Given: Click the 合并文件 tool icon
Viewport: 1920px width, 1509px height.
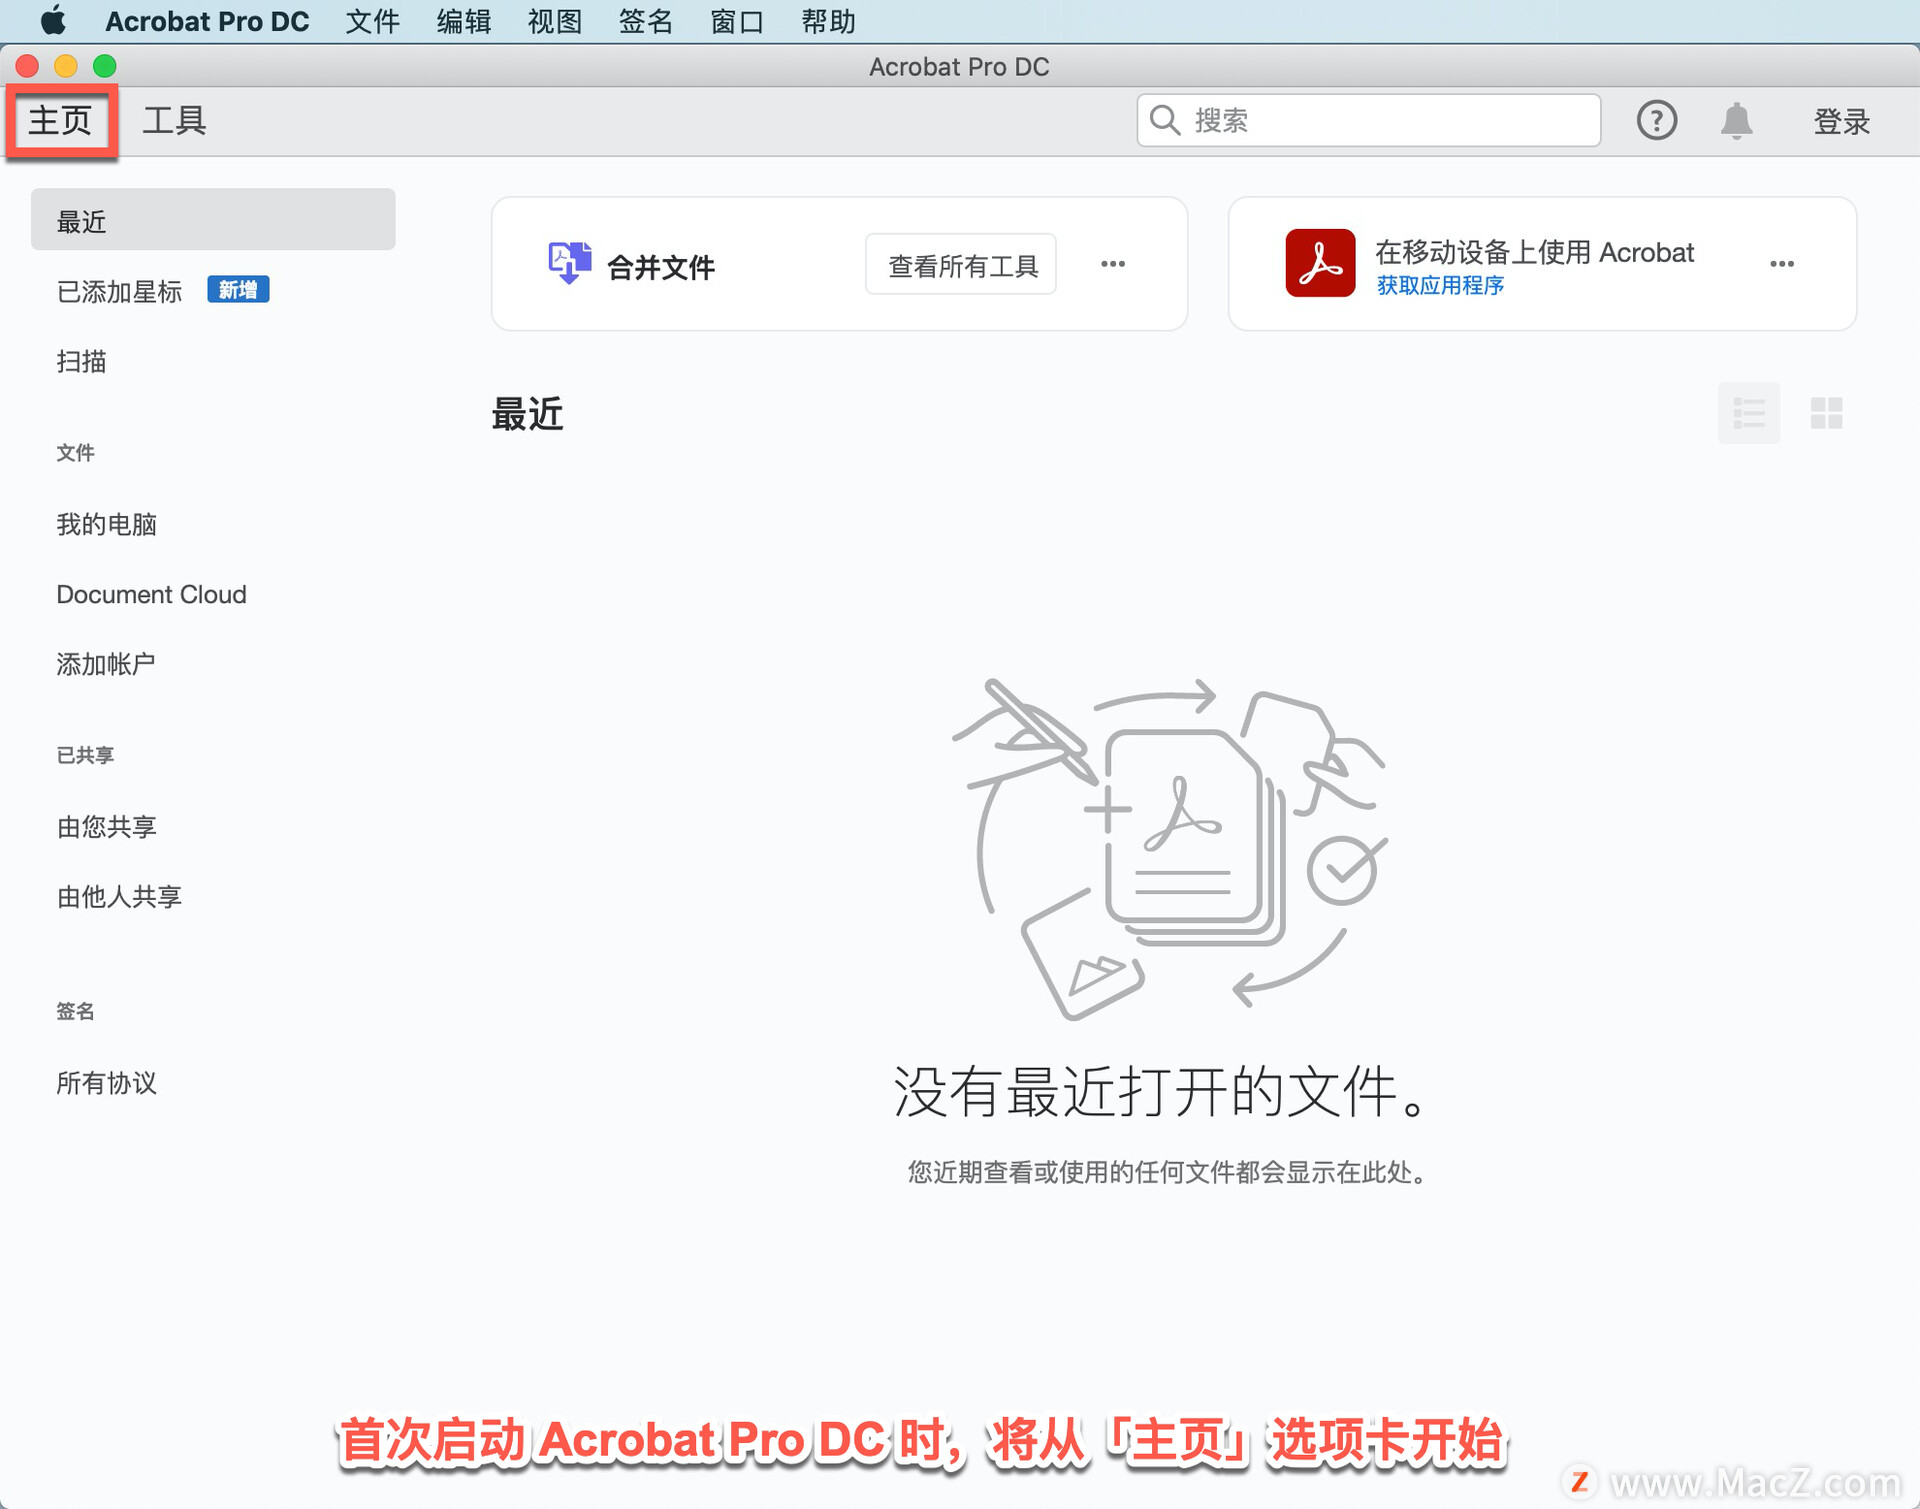Looking at the screenshot, I should (569, 264).
